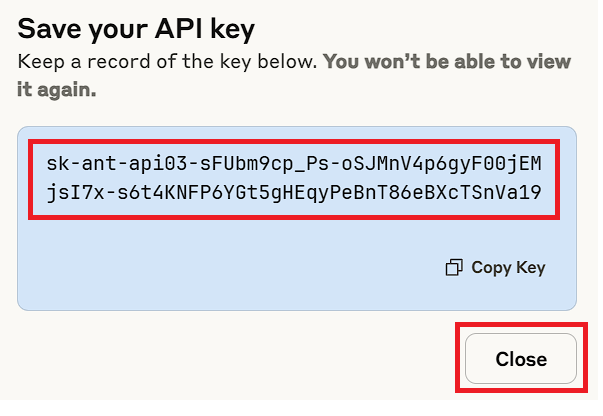Click the first line of the API key
The image size is (603, 416).
click(x=293, y=162)
